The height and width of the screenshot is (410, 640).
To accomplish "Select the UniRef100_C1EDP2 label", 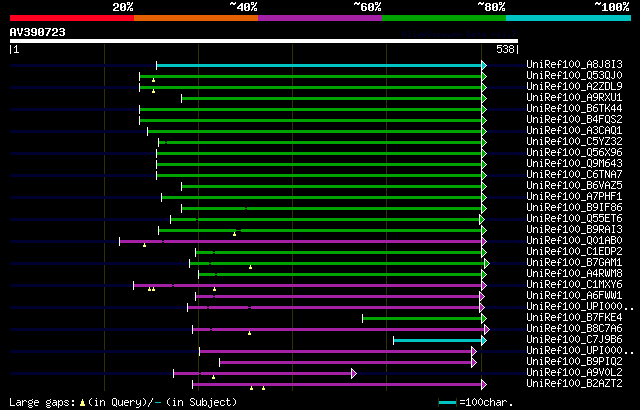I will (x=574, y=252).
